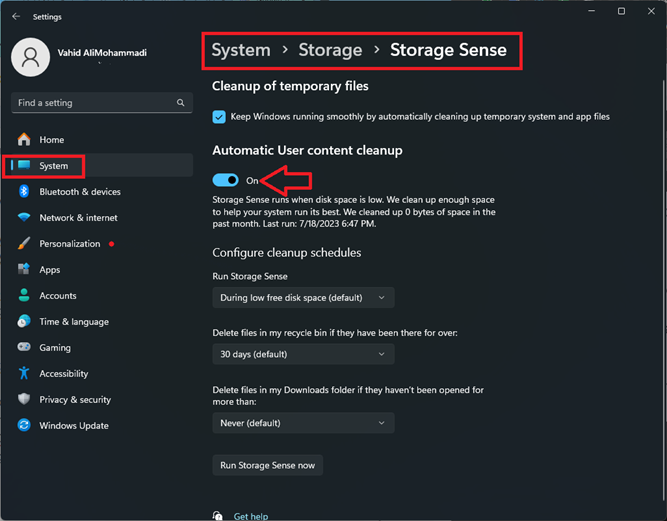
Task: Click the Accounts person icon
Action: 24,295
